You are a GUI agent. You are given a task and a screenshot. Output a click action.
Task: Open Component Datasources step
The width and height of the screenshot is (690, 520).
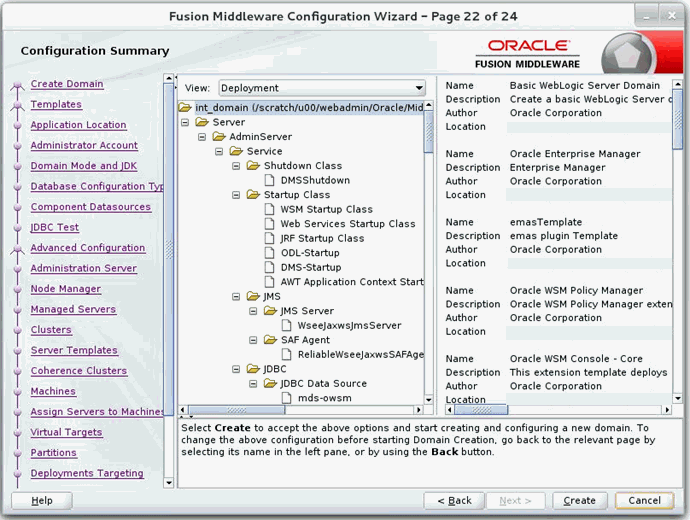[x=91, y=207]
